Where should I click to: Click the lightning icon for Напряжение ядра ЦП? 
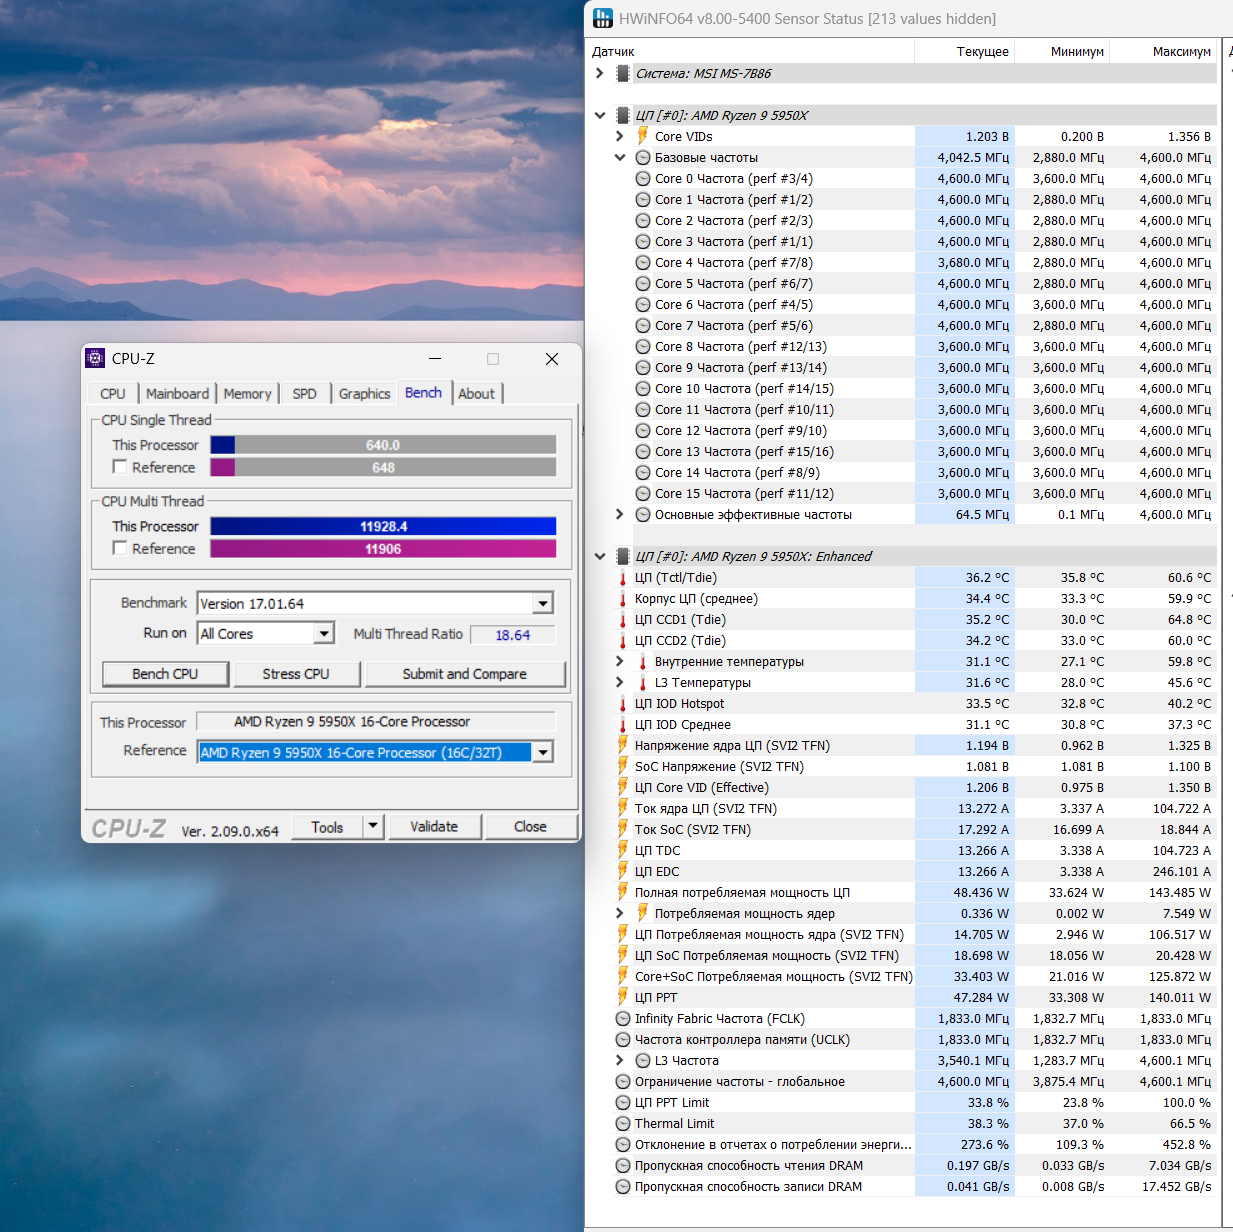point(623,745)
